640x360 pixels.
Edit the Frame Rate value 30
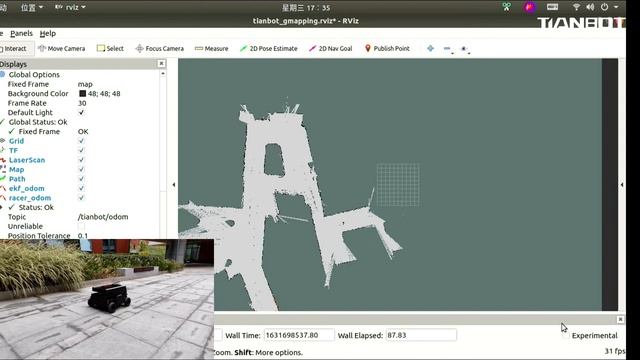pyautogui.click(x=82, y=103)
